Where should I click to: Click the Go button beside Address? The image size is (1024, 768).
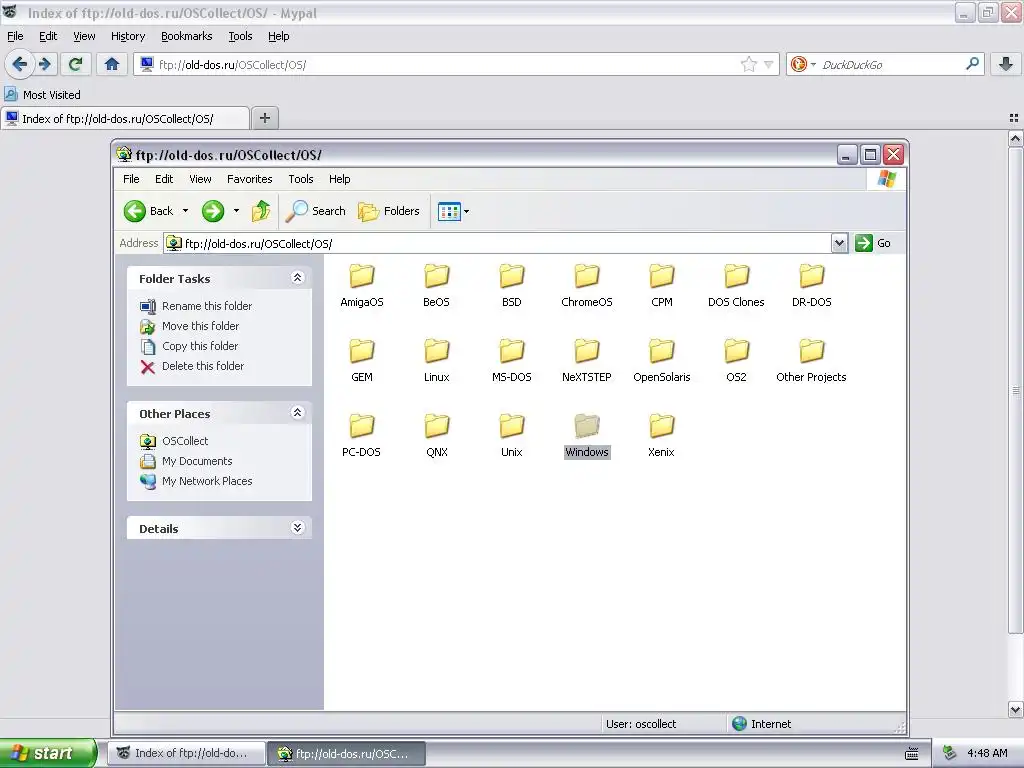(x=873, y=243)
